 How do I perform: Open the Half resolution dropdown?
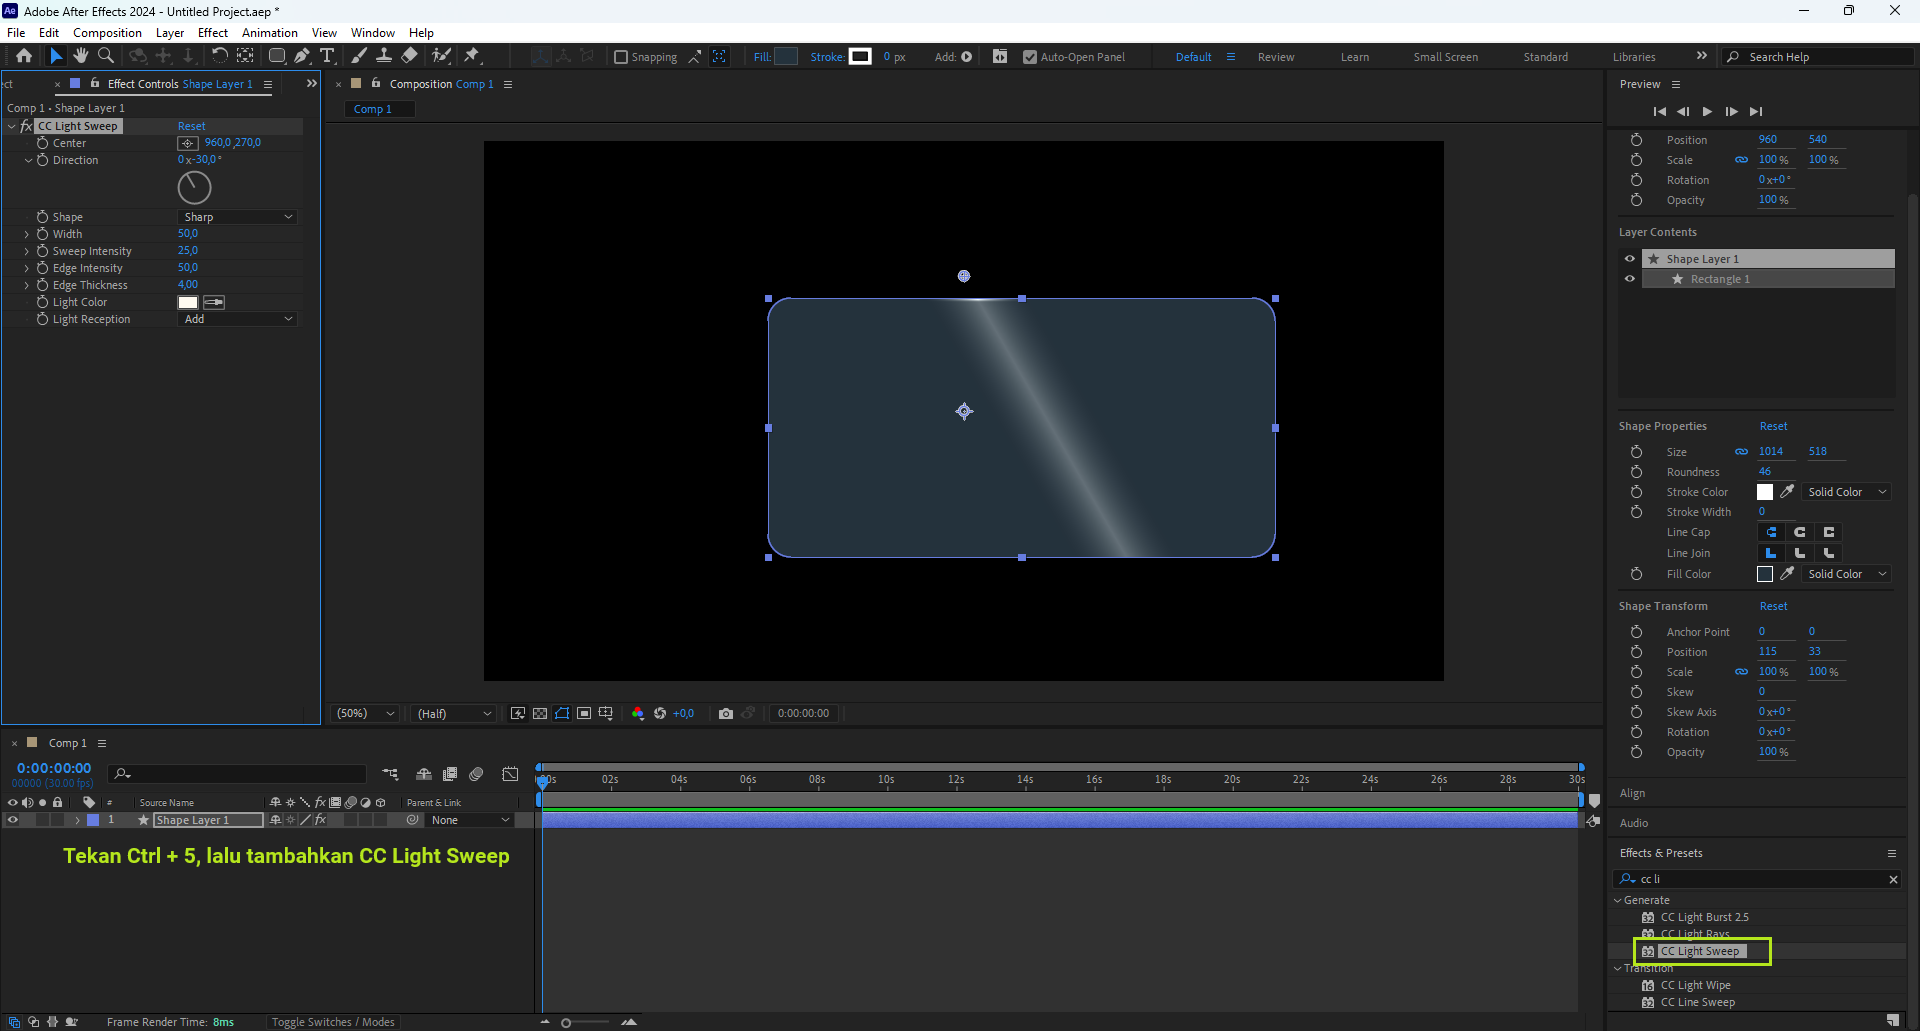pyautogui.click(x=454, y=713)
